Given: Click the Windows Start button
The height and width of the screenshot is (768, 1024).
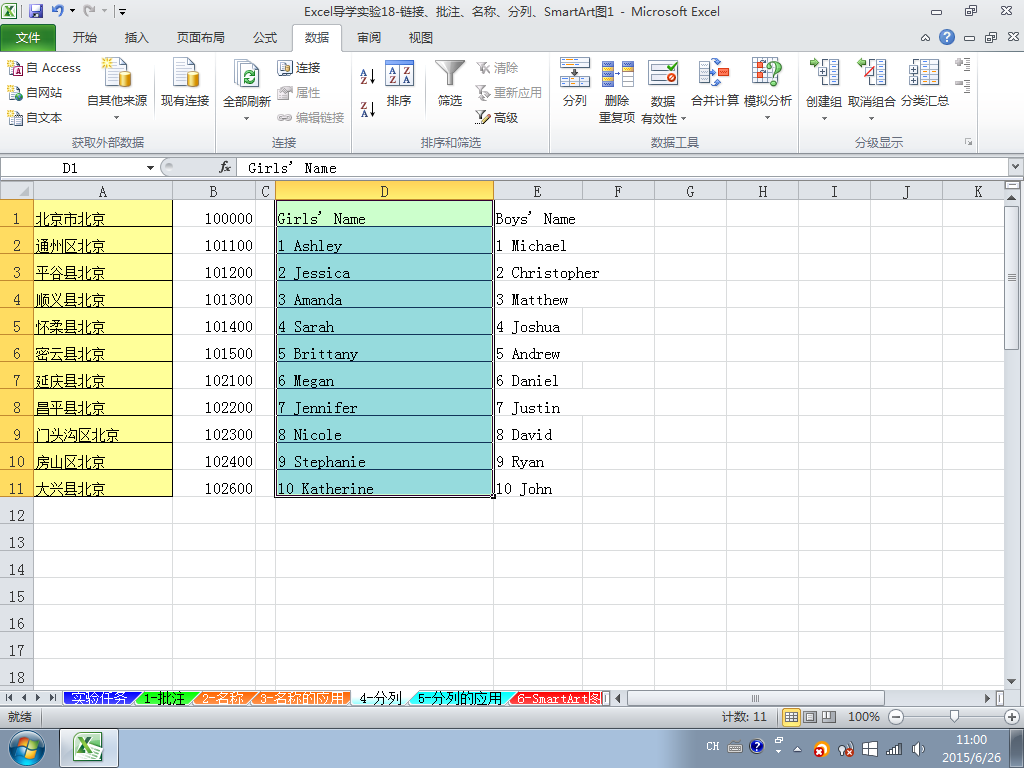Looking at the screenshot, I should [x=27, y=748].
